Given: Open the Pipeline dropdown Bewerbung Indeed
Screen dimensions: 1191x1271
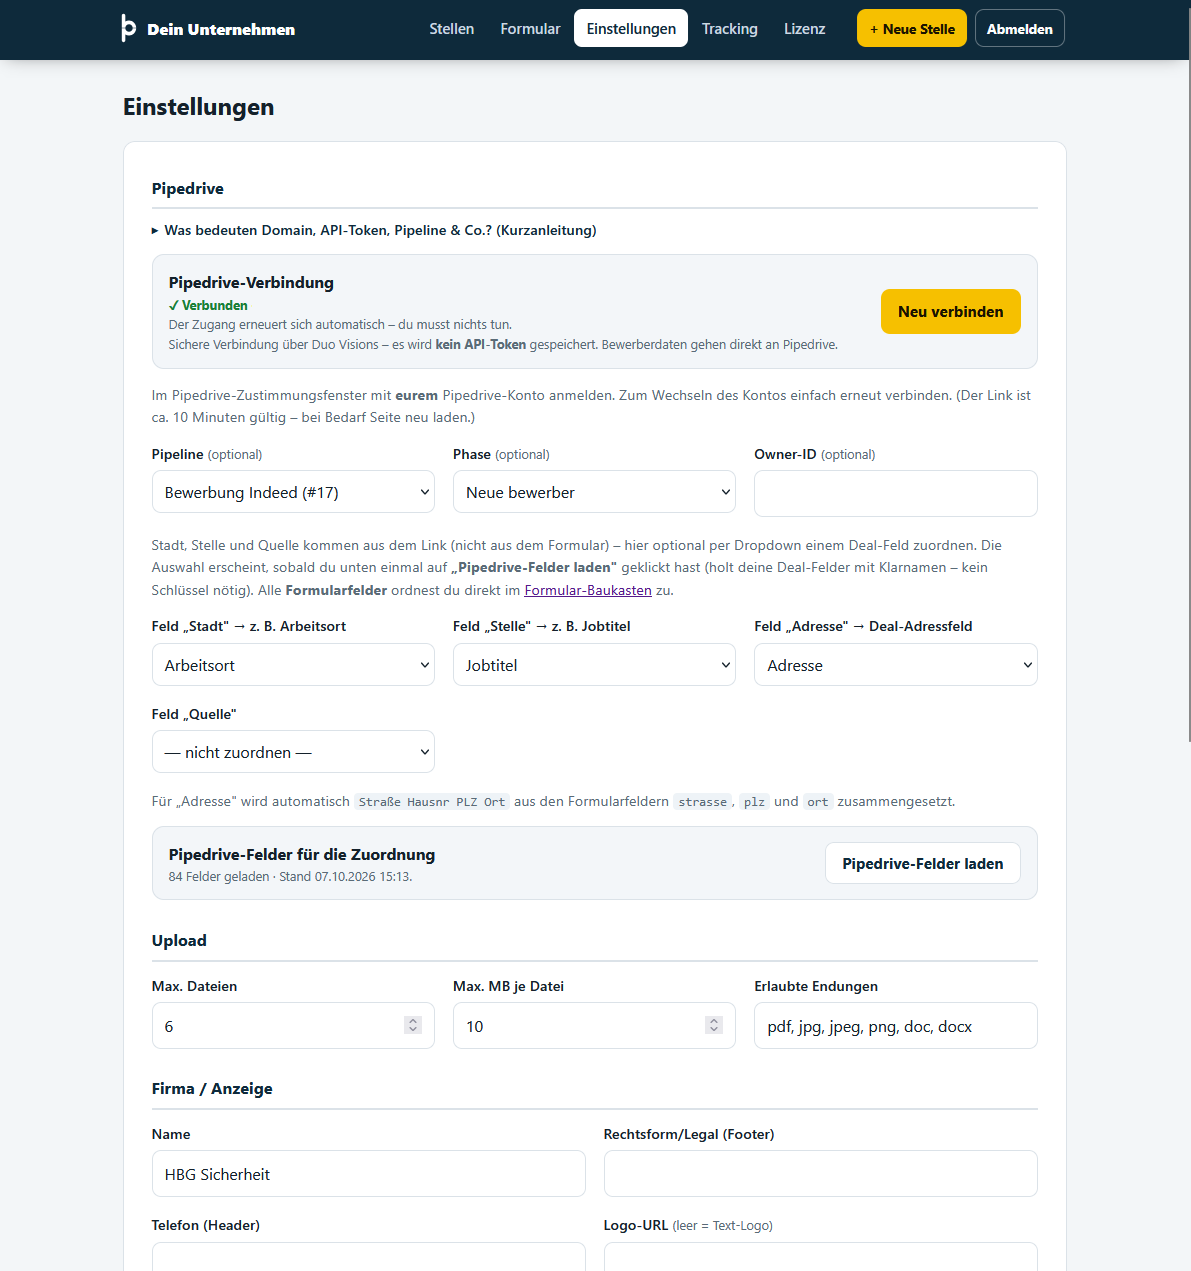Looking at the screenshot, I should [293, 492].
